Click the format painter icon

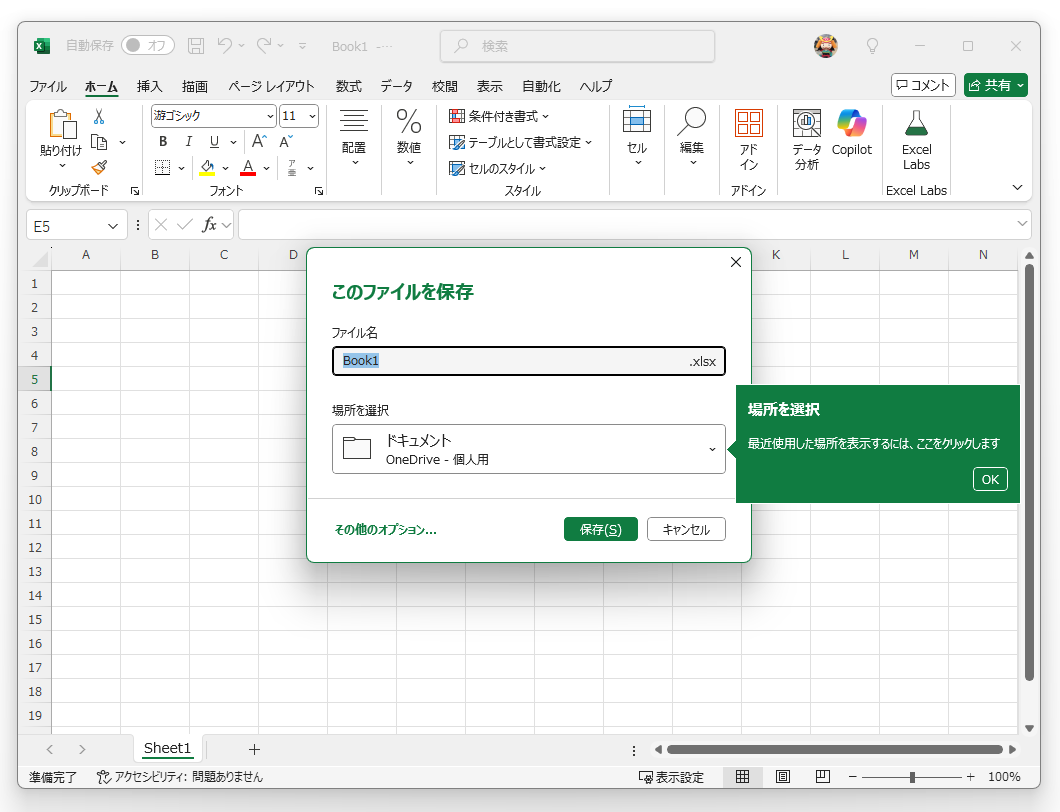100,166
